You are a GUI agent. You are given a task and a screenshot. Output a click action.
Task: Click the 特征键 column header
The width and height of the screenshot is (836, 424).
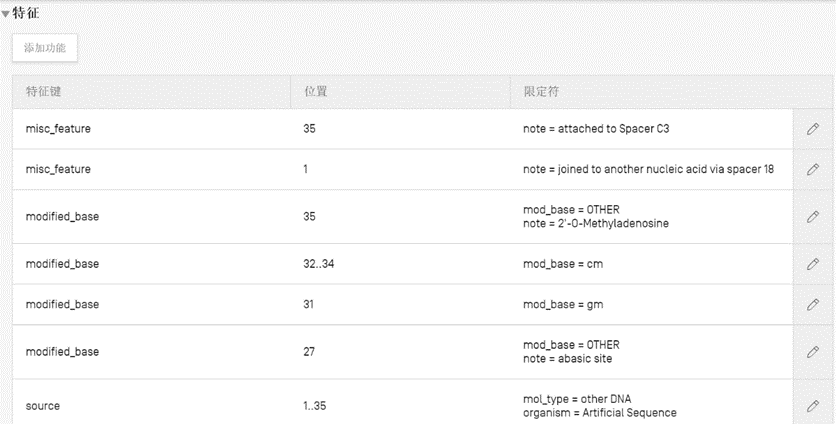pyautogui.click(x=45, y=92)
